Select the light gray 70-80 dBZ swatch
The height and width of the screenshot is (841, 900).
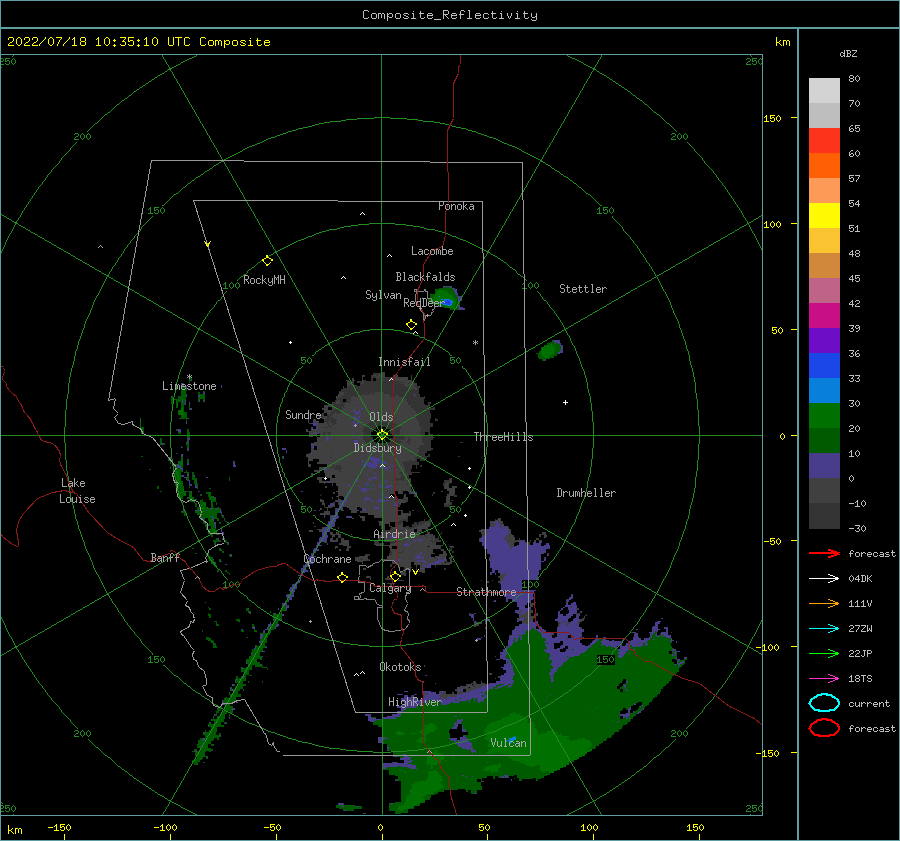click(x=824, y=91)
